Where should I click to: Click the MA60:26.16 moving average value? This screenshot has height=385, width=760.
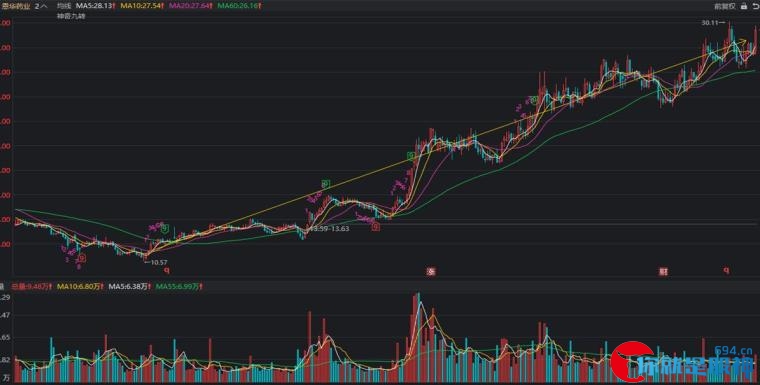239,6
